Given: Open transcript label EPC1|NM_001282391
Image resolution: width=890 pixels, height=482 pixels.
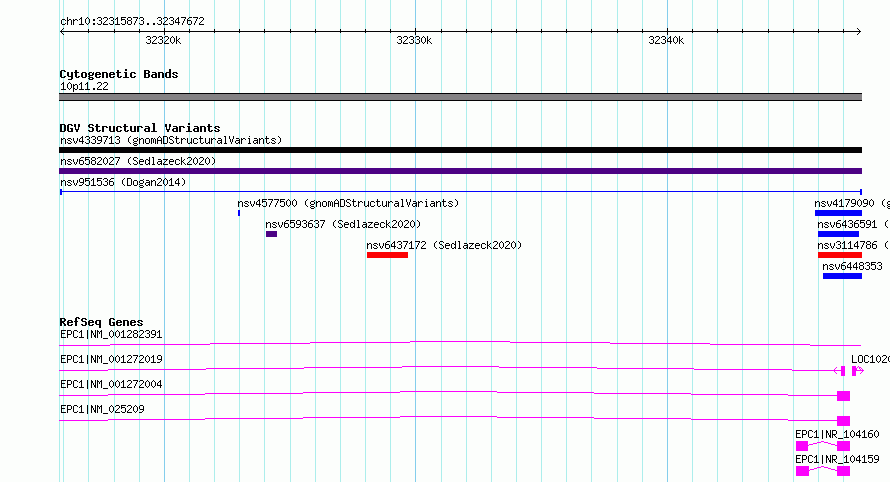Looking at the screenshot, I should tap(111, 334).
